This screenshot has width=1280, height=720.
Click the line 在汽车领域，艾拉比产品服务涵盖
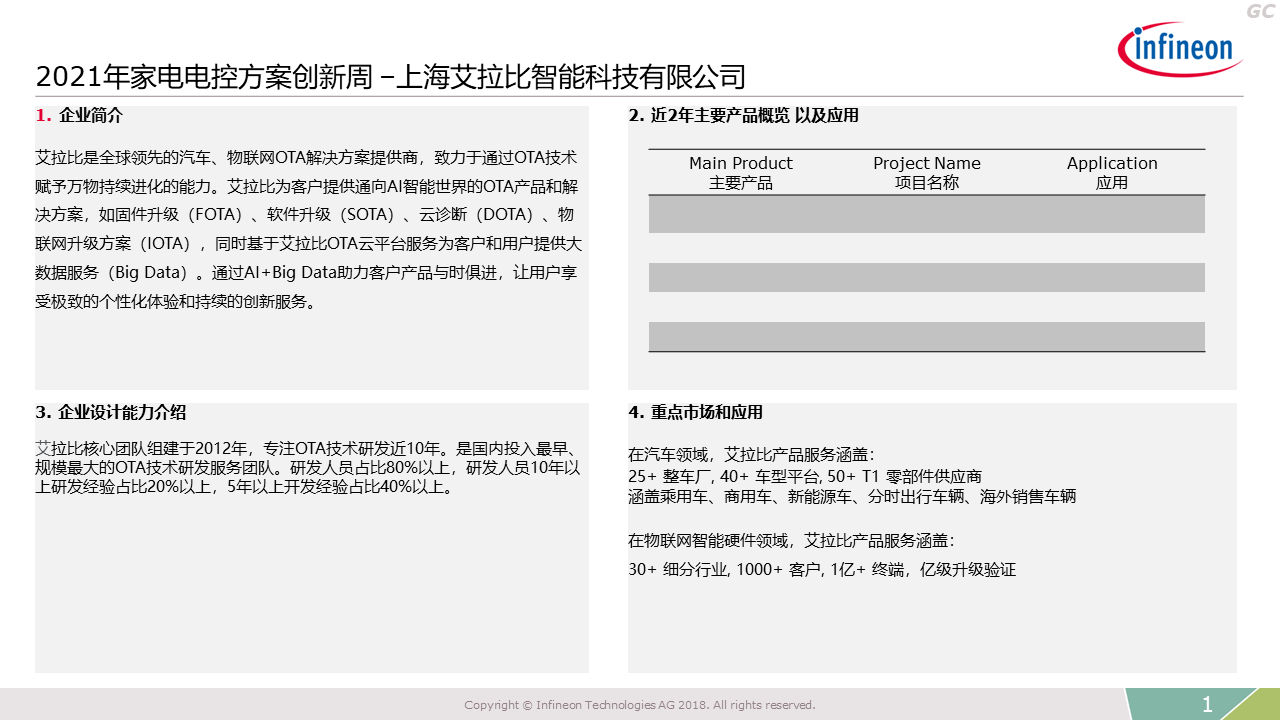point(752,455)
